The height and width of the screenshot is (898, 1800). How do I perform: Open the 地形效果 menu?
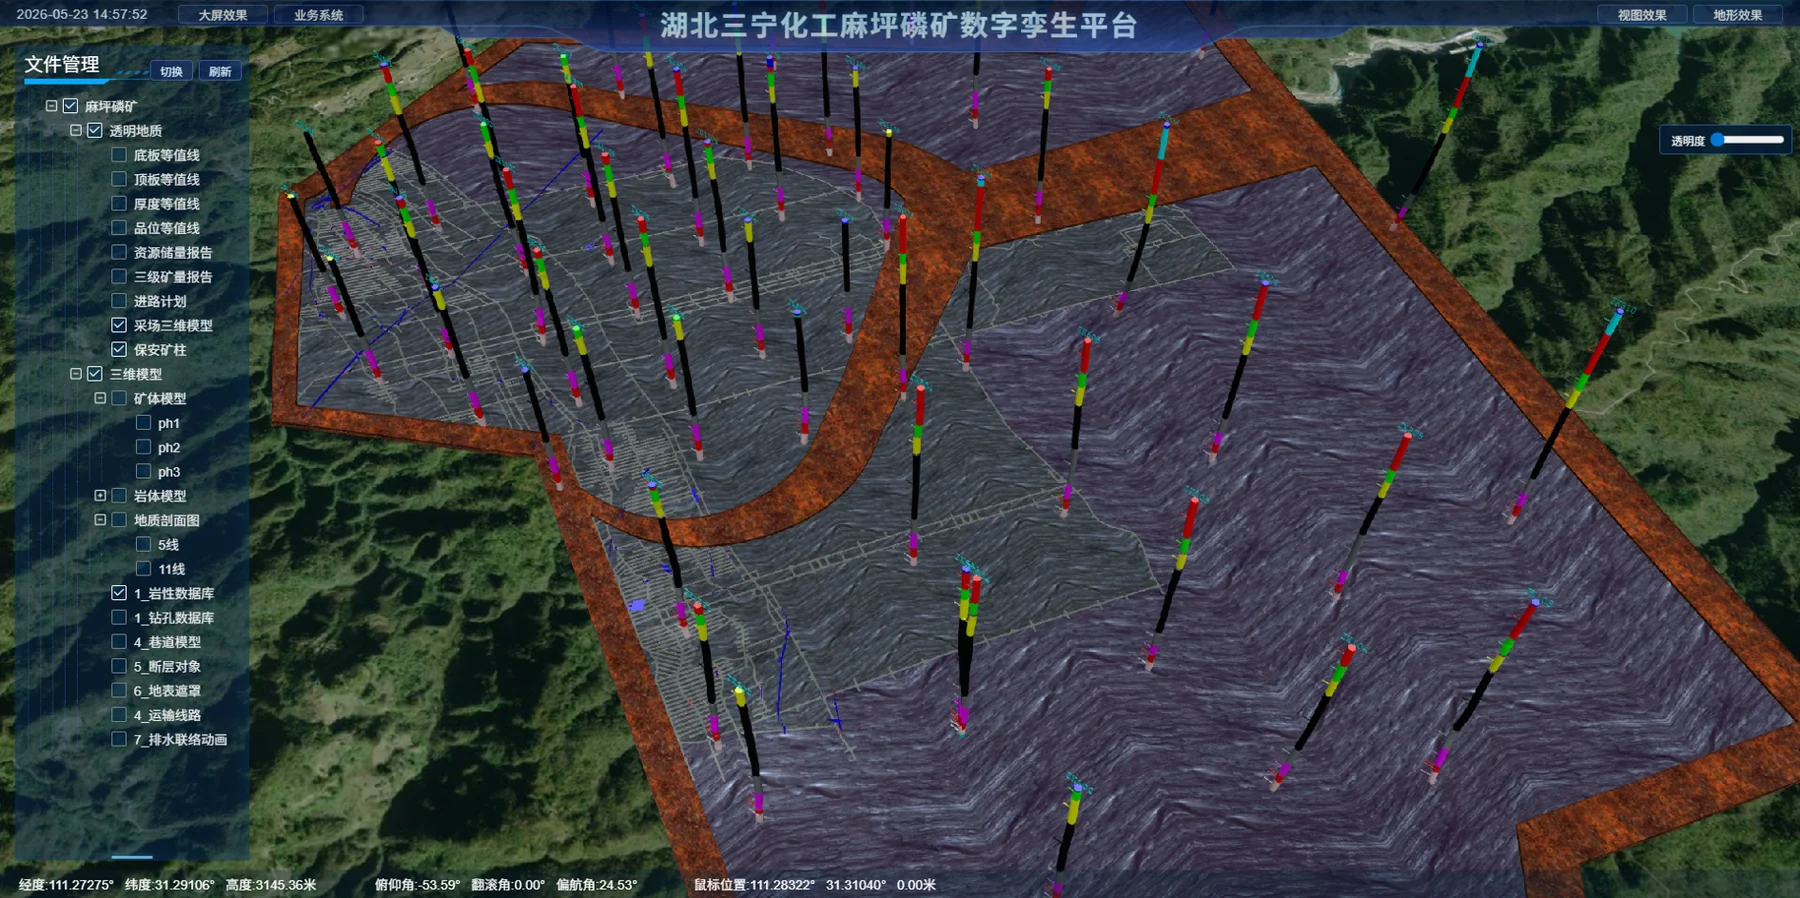tap(1737, 15)
